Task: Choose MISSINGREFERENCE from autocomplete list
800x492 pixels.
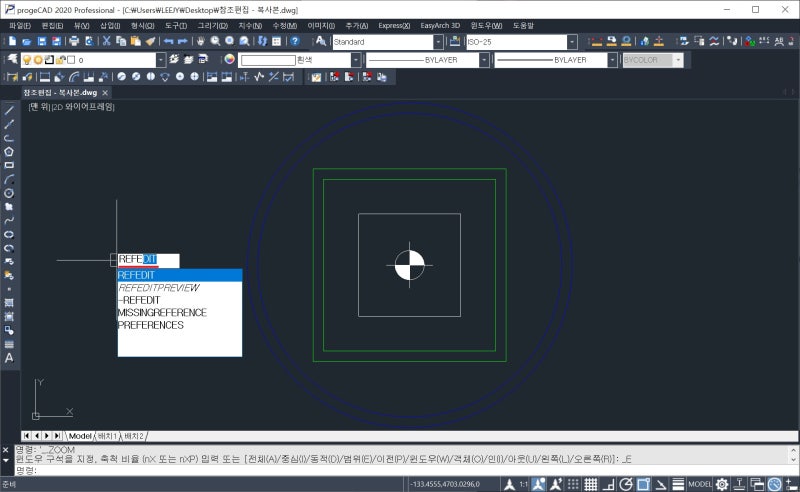Action: (180, 312)
